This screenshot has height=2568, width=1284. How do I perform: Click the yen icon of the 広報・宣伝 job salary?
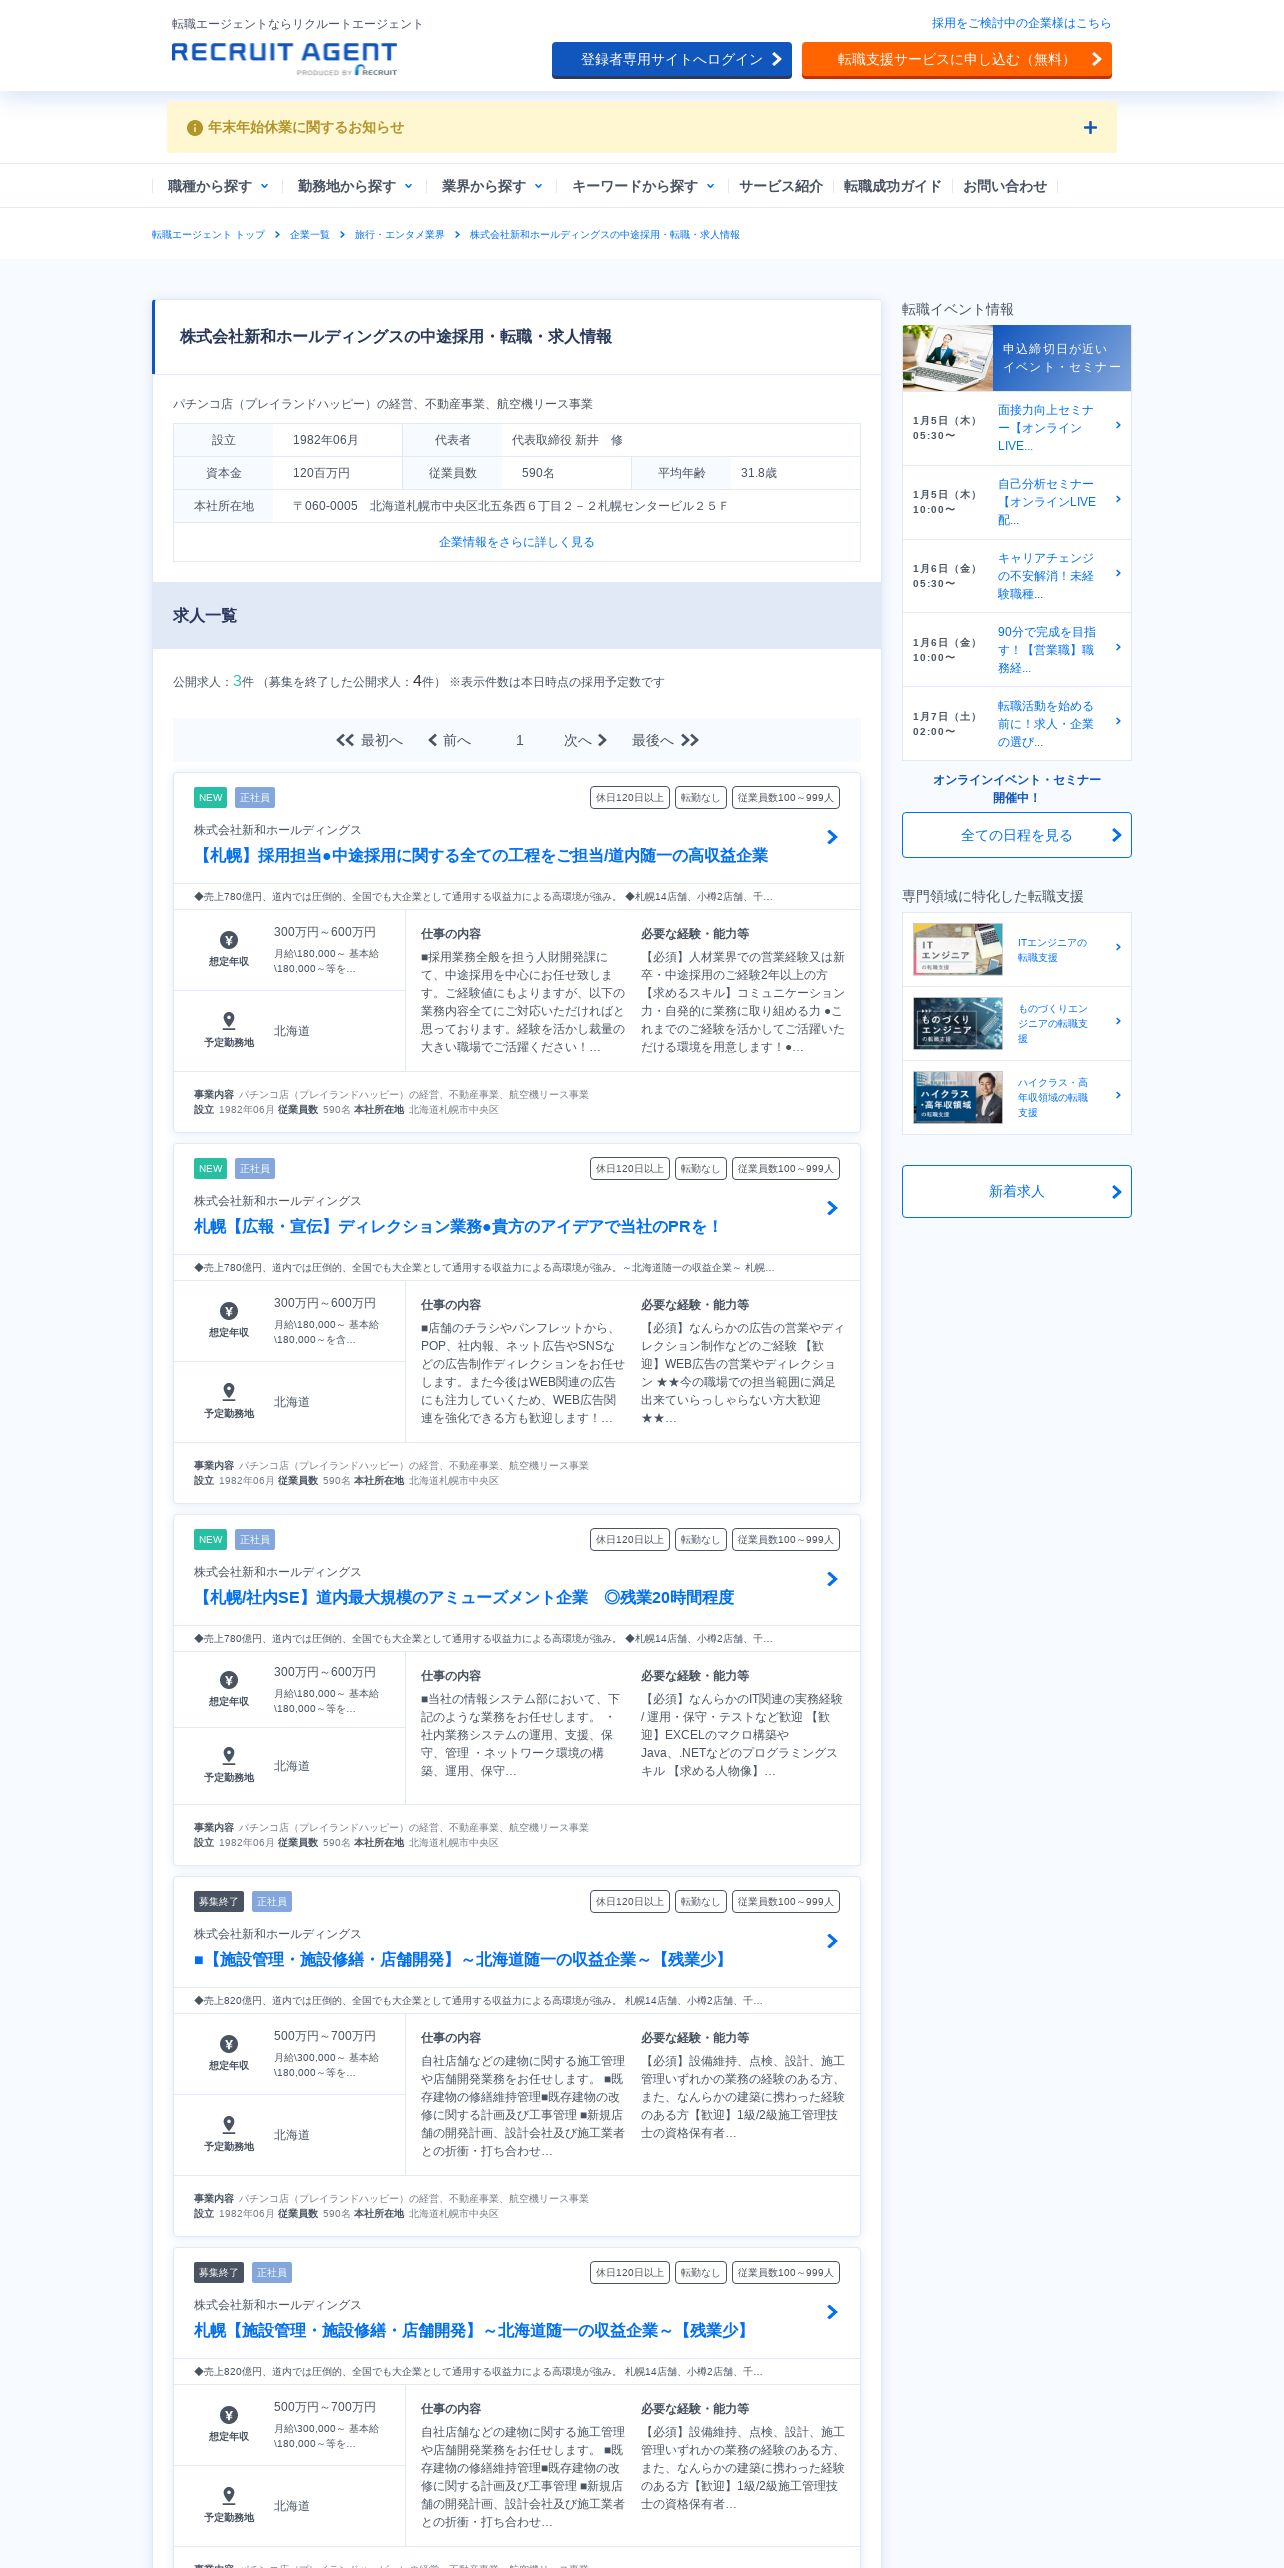[229, 1311]
